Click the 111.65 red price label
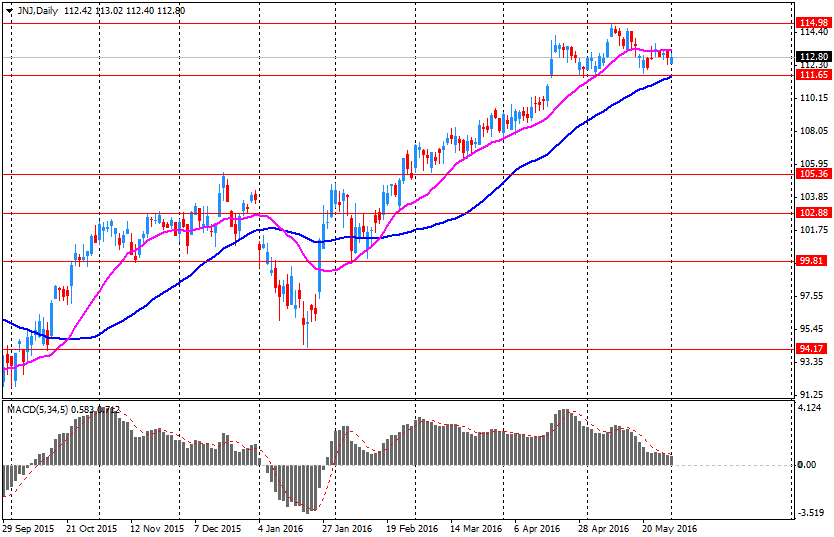The image size is (834, 537). (814, 75)
